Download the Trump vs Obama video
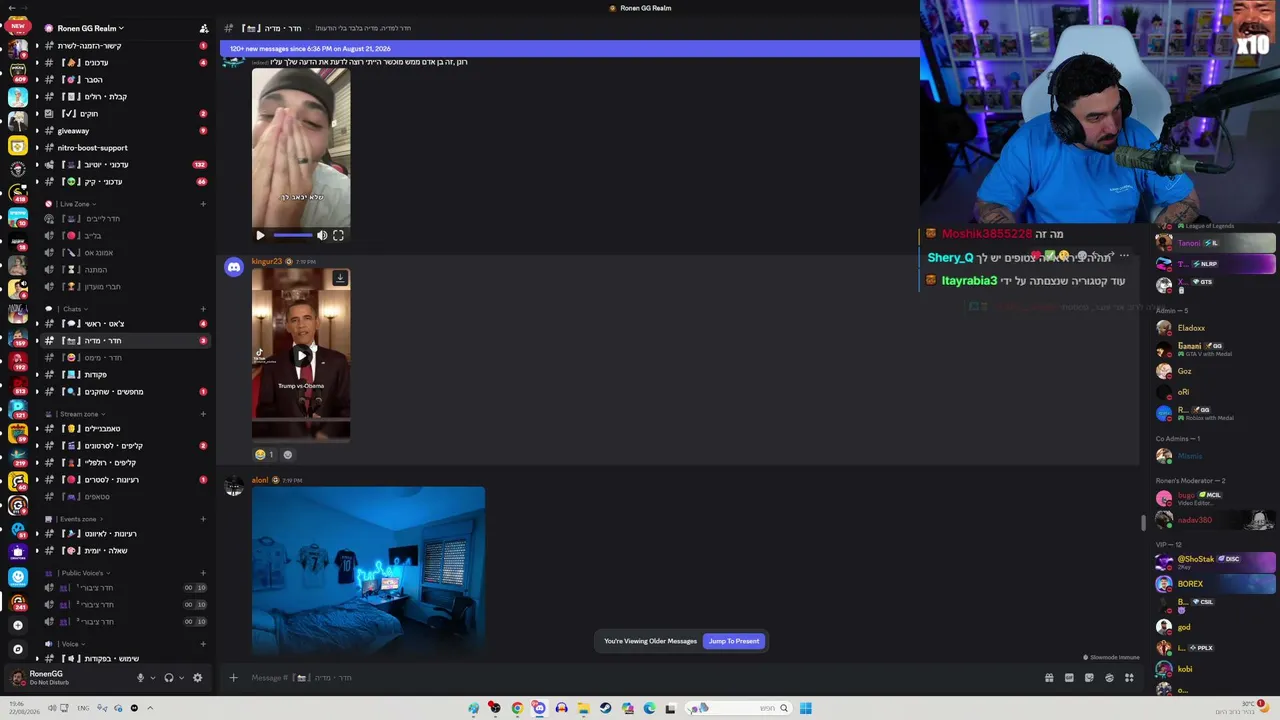This screenshot has height=720, width=1280. click(x=340, y=278)
